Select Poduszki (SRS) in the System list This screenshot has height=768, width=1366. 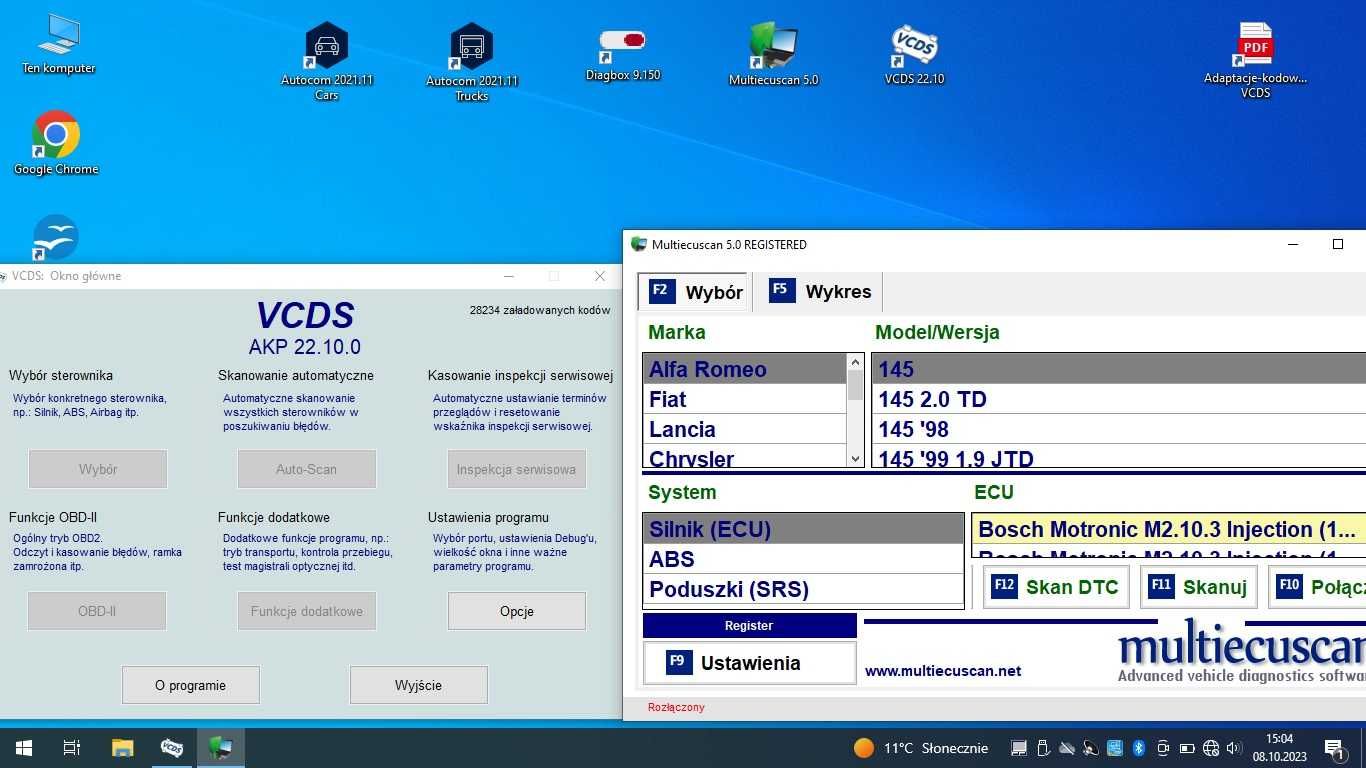click(x=803, y=589)
